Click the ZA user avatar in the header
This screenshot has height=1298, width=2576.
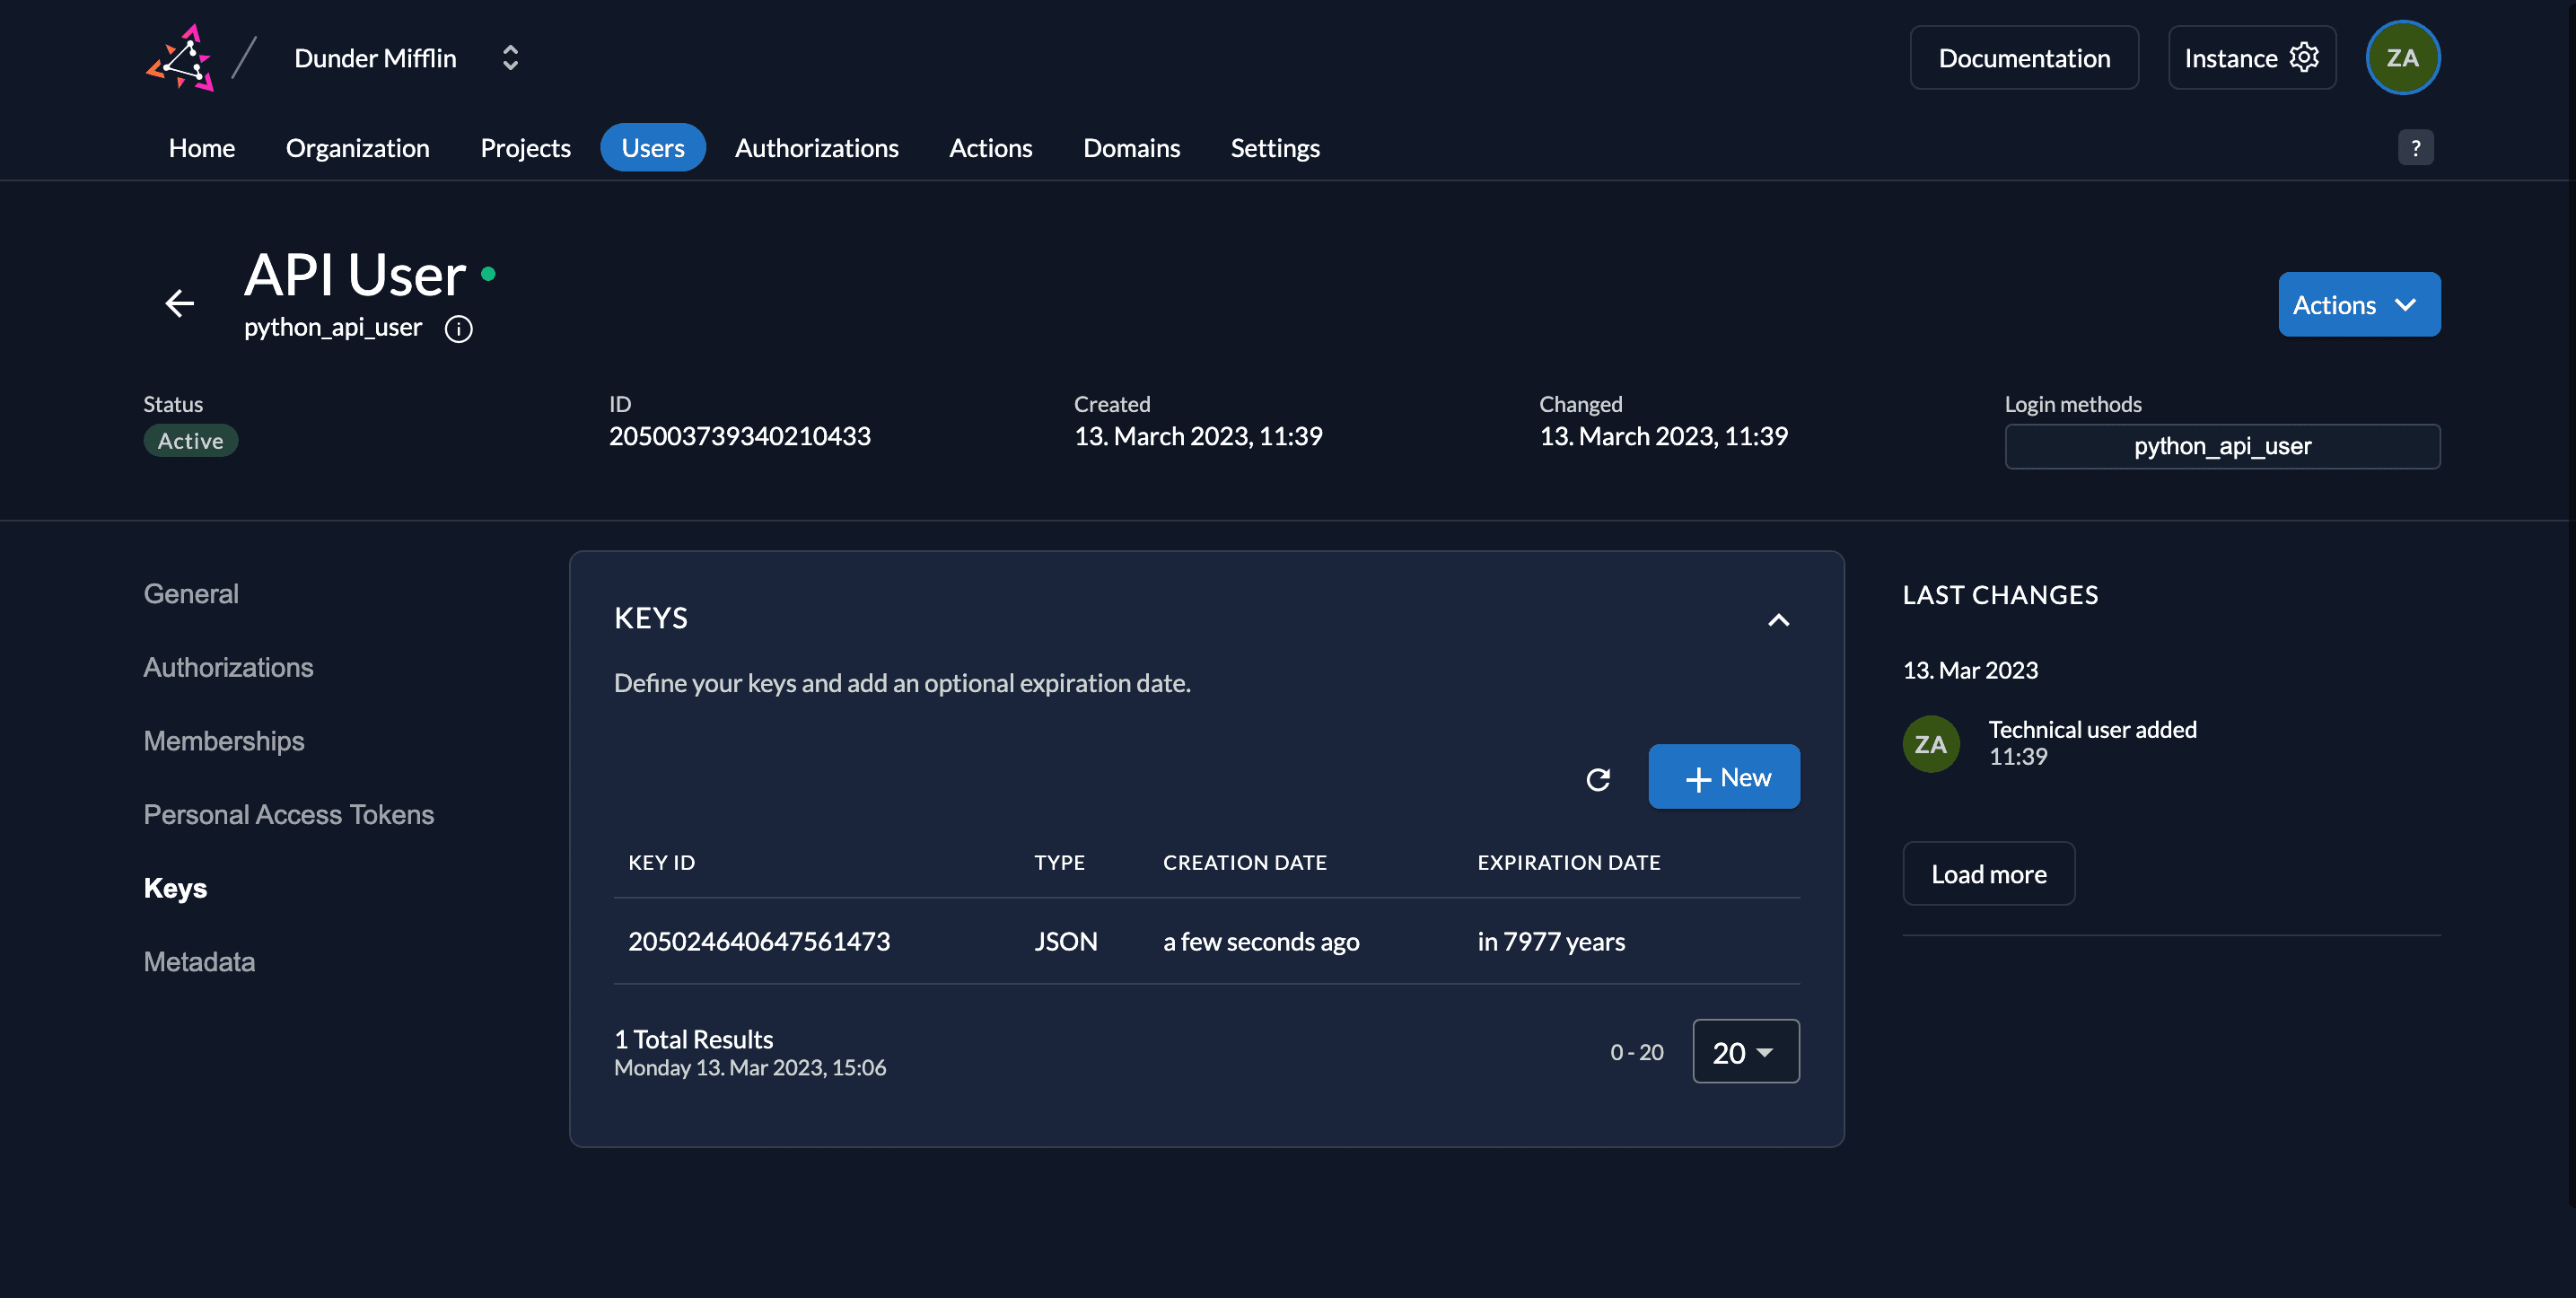2402,58
